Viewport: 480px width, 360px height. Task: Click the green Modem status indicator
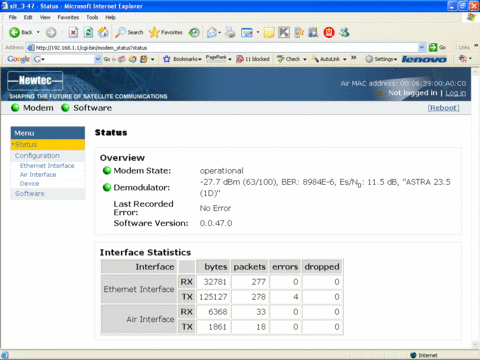pos(15,108)
